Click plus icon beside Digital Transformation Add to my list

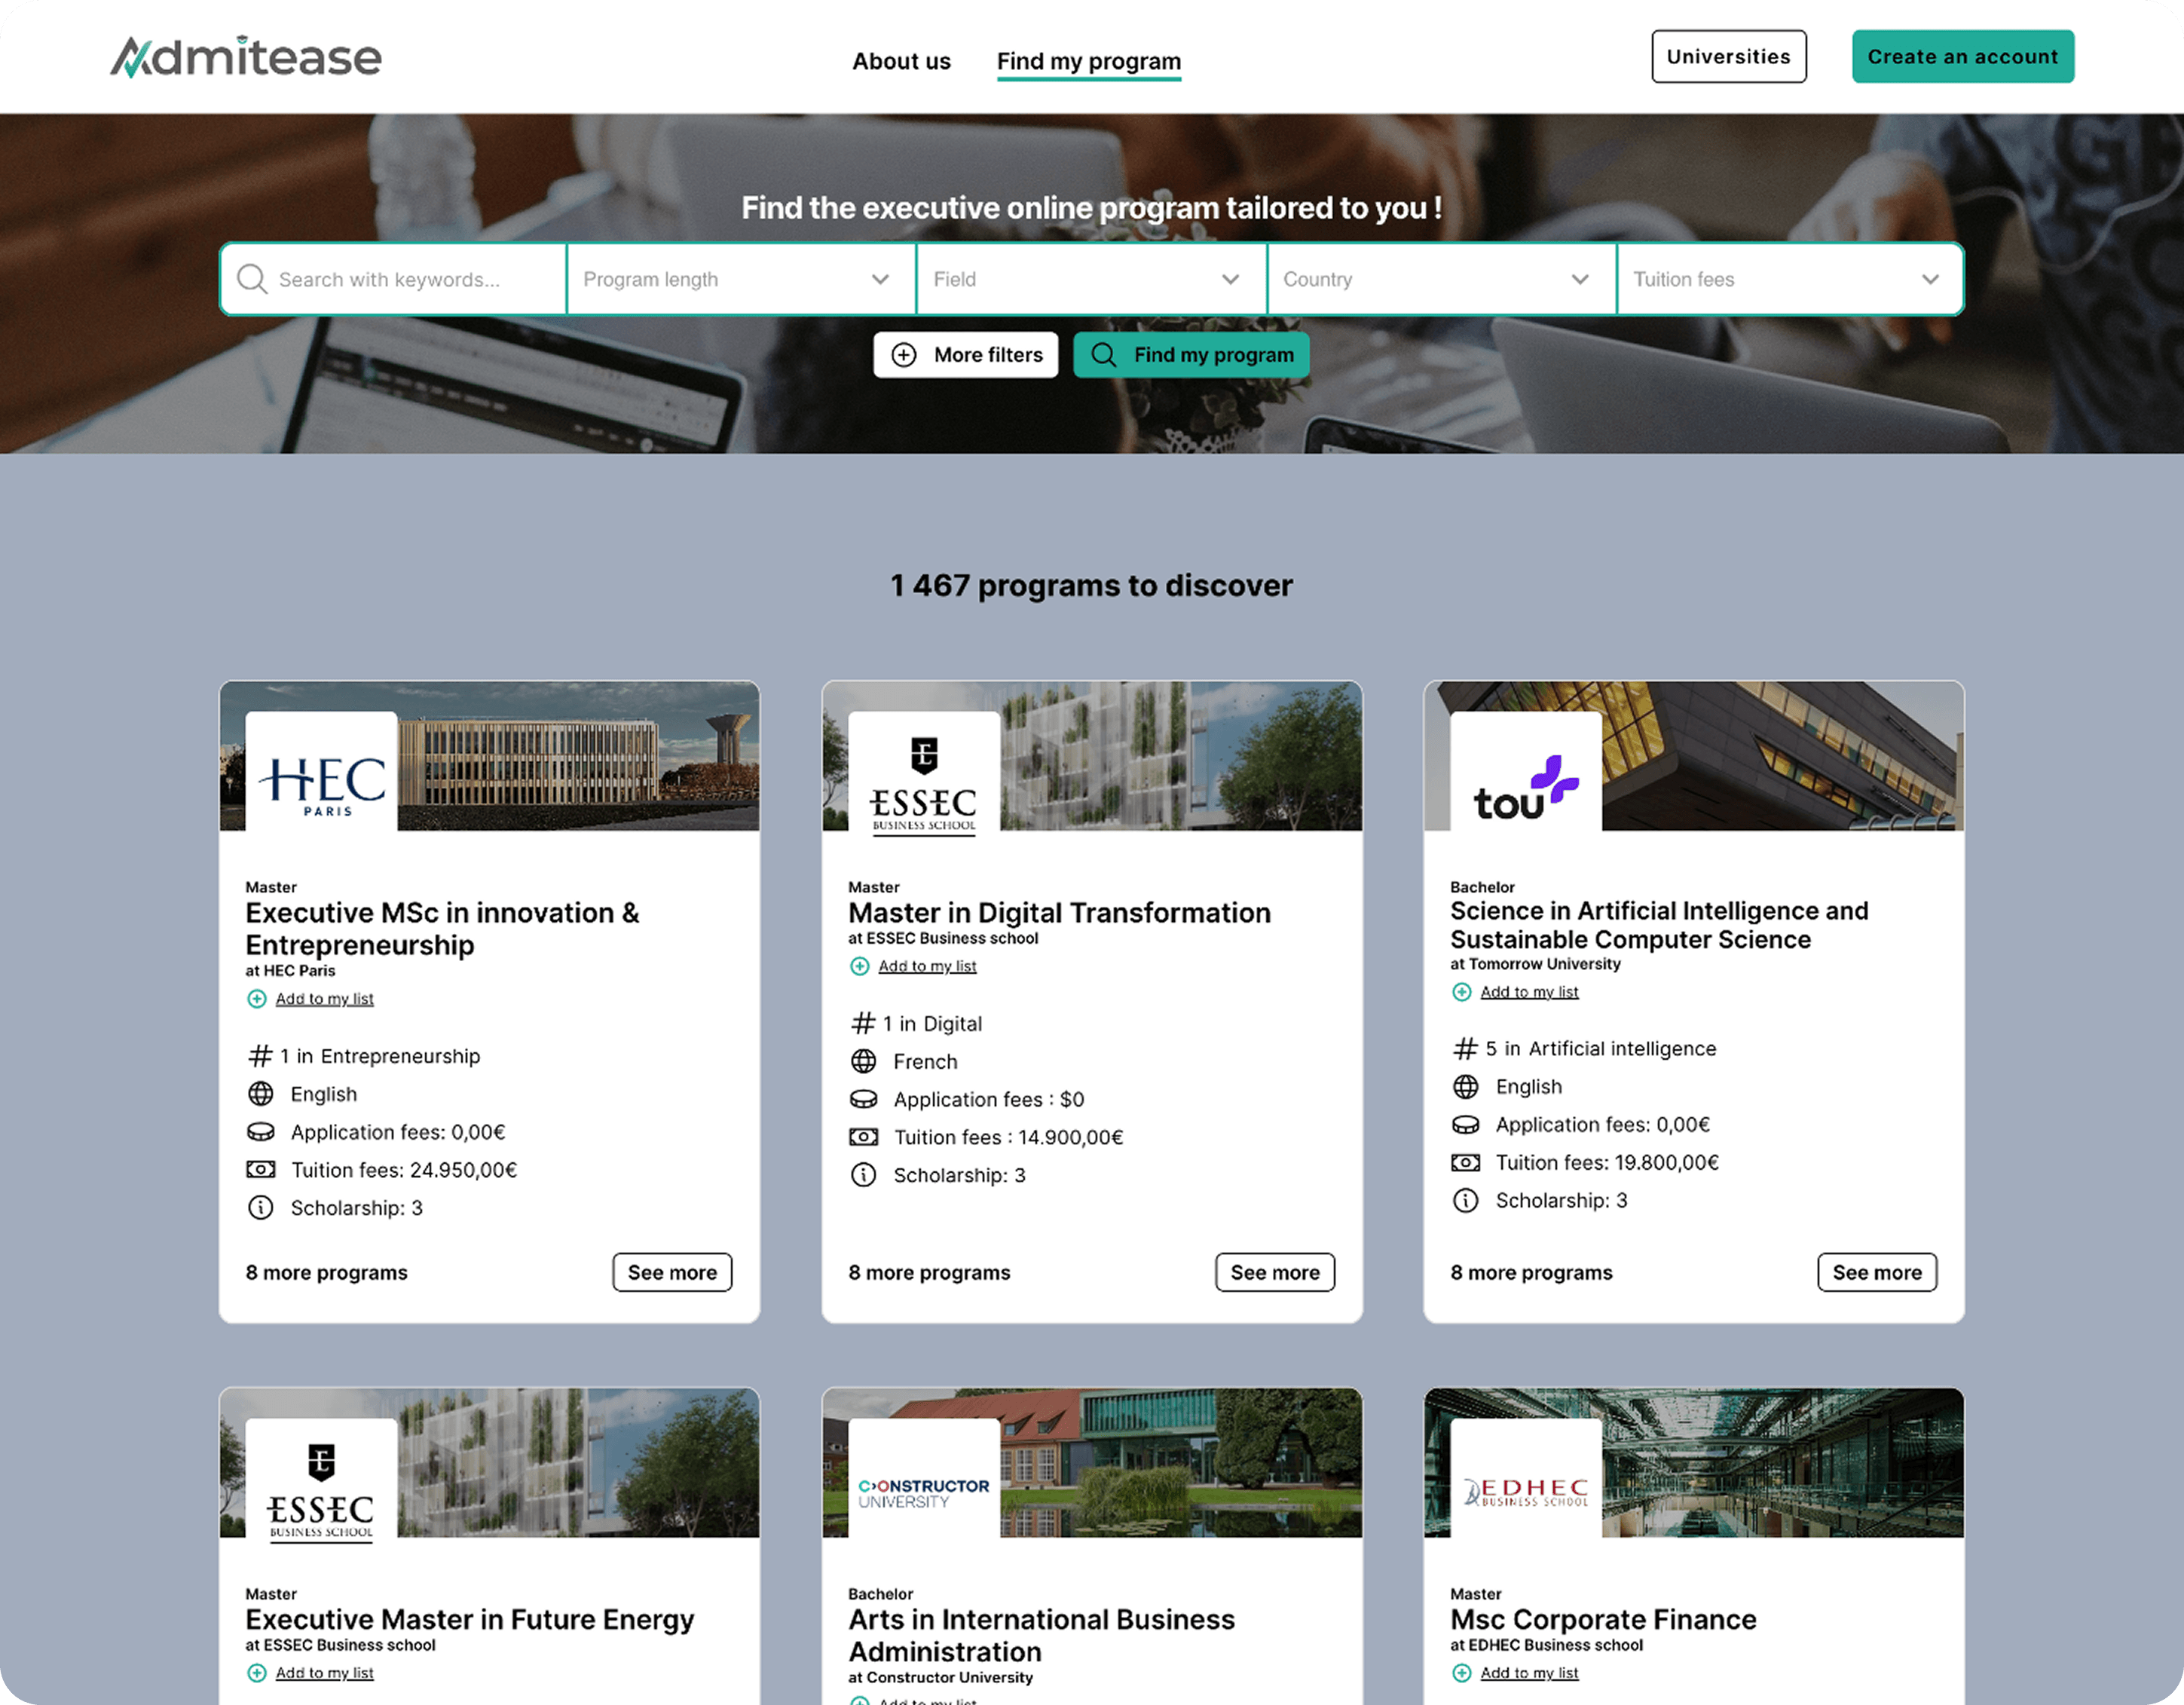click(860, 966)
